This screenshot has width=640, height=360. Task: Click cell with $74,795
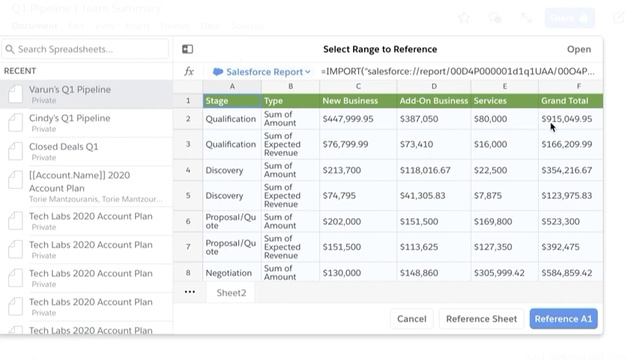(358, 196)
